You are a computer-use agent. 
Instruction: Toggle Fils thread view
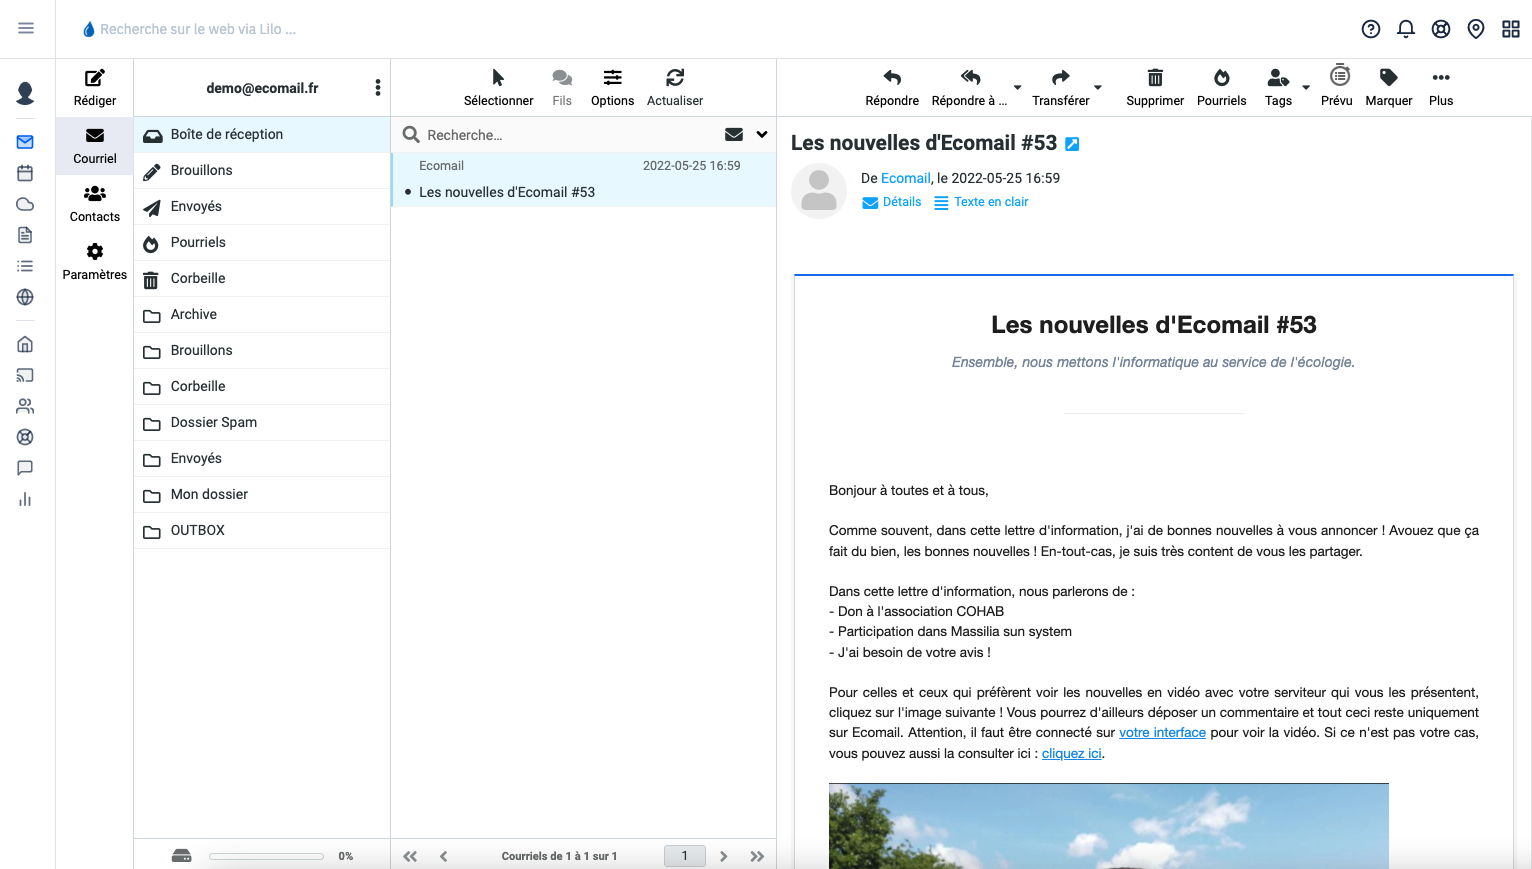tap(562, 88)
